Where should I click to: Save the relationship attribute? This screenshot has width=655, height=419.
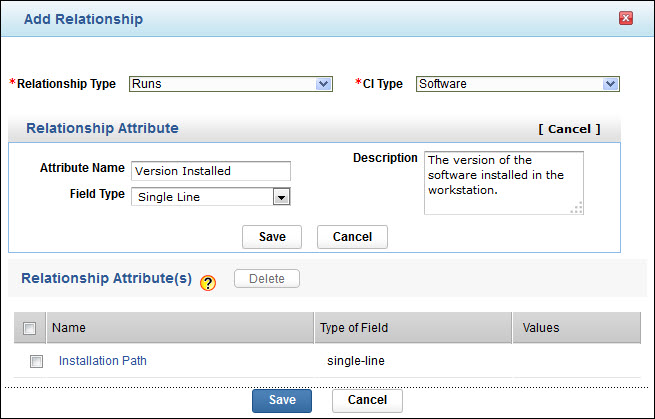[x=272, y=237]
